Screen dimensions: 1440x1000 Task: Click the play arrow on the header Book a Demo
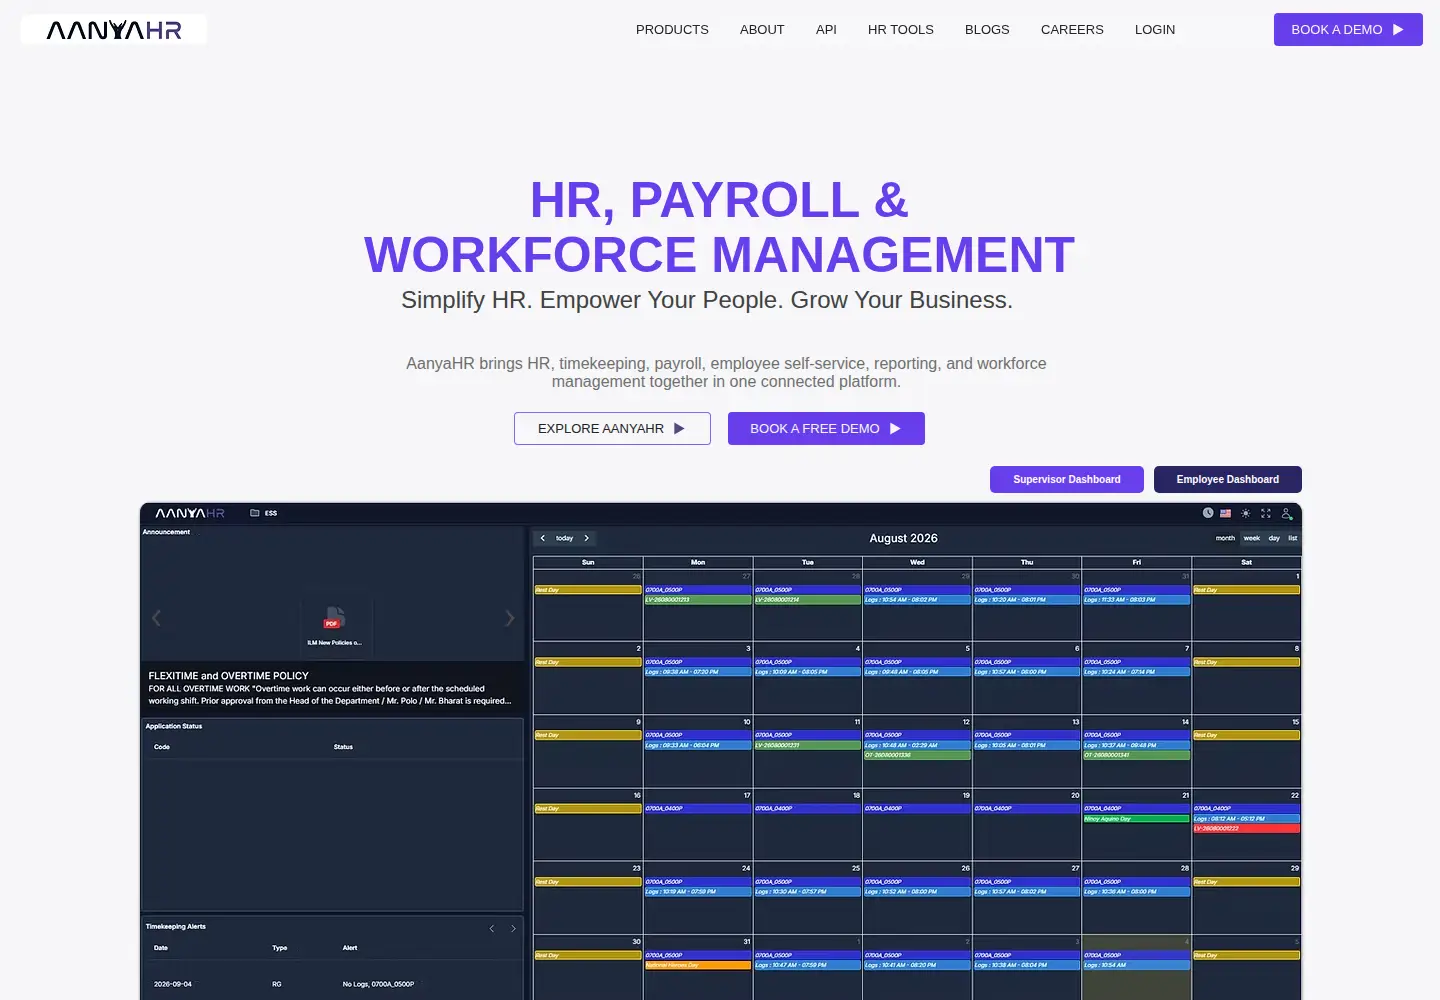pos(1398,30)
